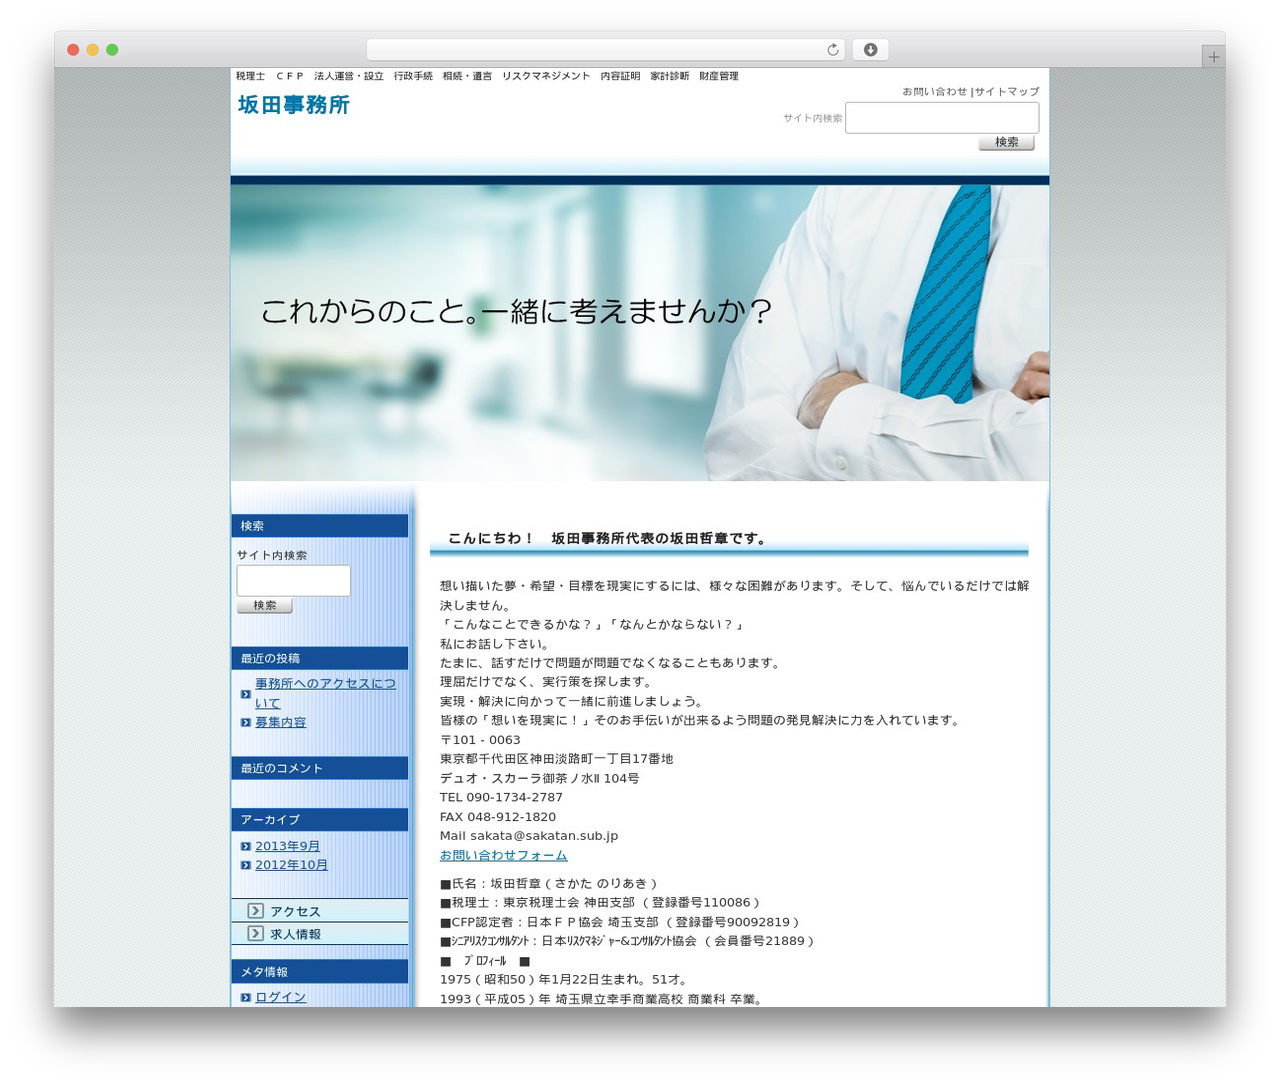Focus the header site search field
Screen dimensions: 1280x1084
tap(942, 118)
